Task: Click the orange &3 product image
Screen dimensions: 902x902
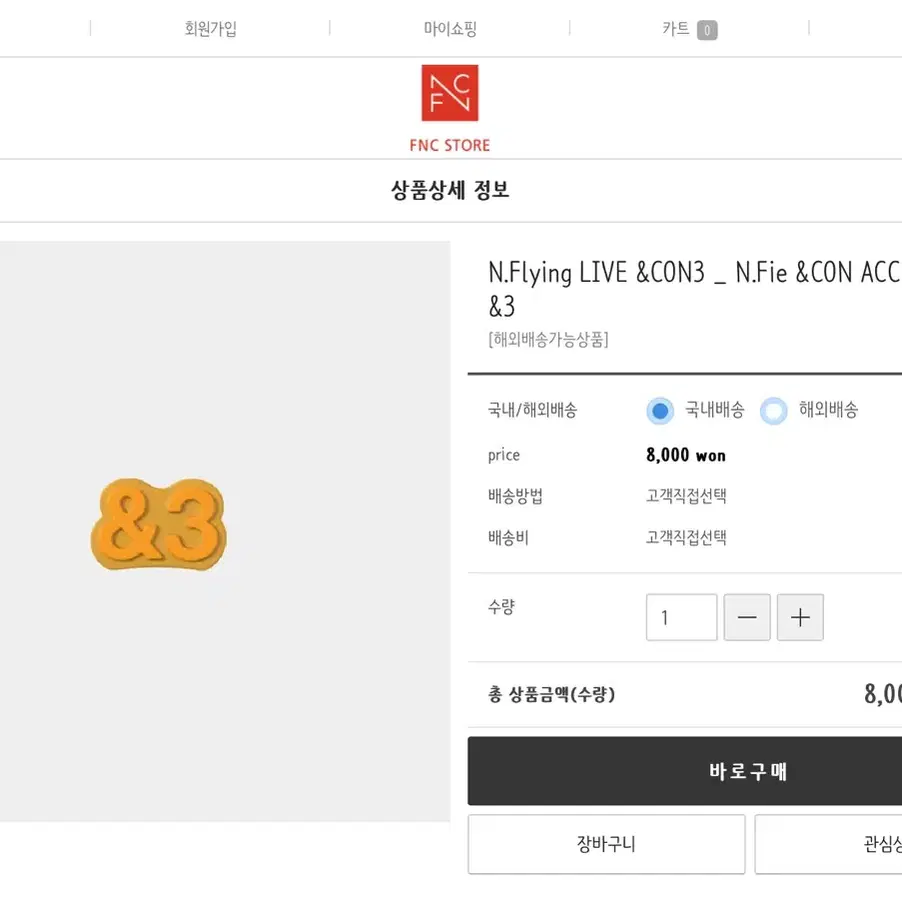Action: pyautogui.click(x=159, y=524)
